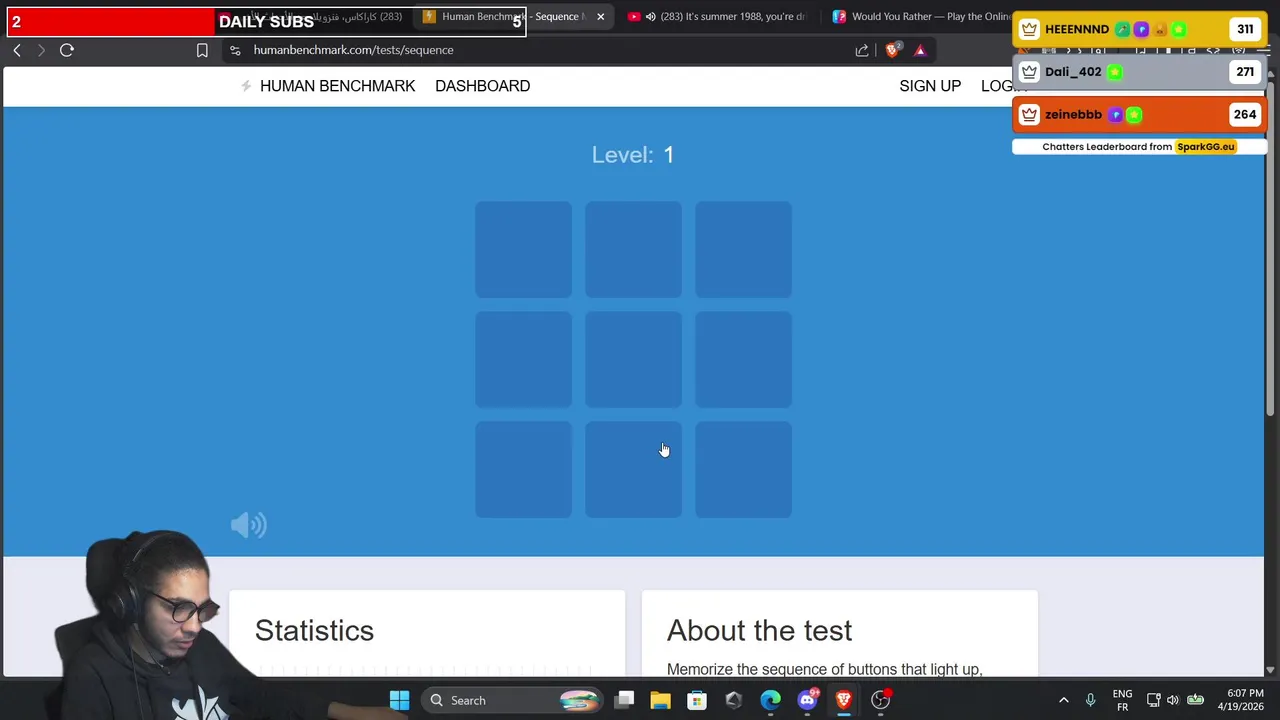This screenshot has width=1280, height=720.
Task: Open network settings from the tray
Action: pos(1153,700)
